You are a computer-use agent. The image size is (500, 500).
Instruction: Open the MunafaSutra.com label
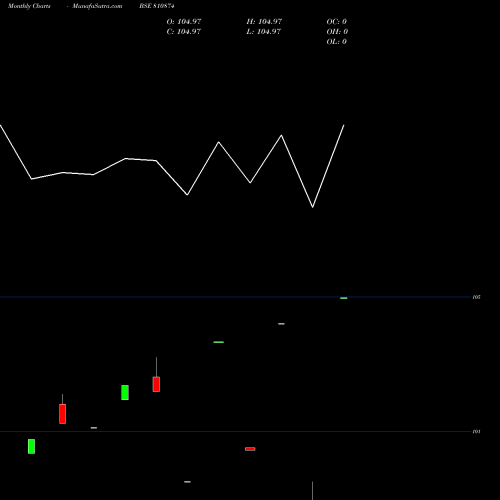tap(97, 6)
